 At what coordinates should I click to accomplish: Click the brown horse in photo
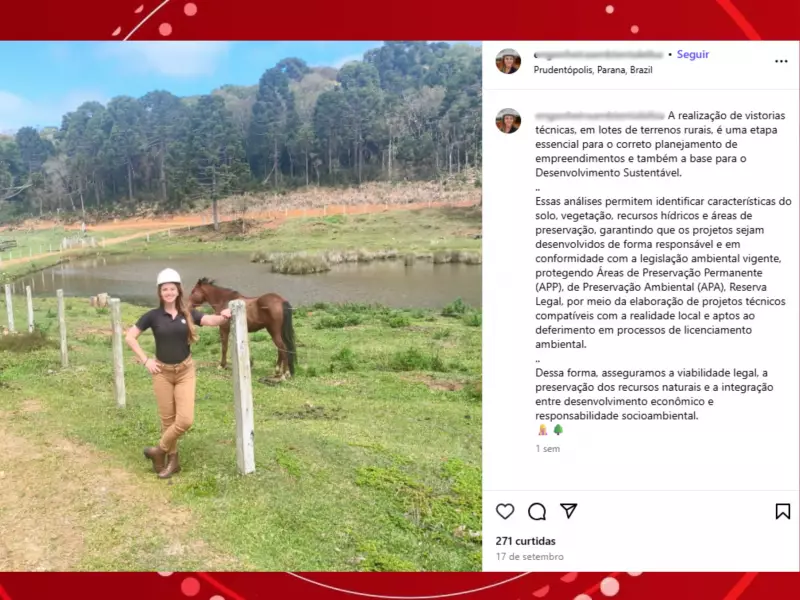click(x=244, y=326)
